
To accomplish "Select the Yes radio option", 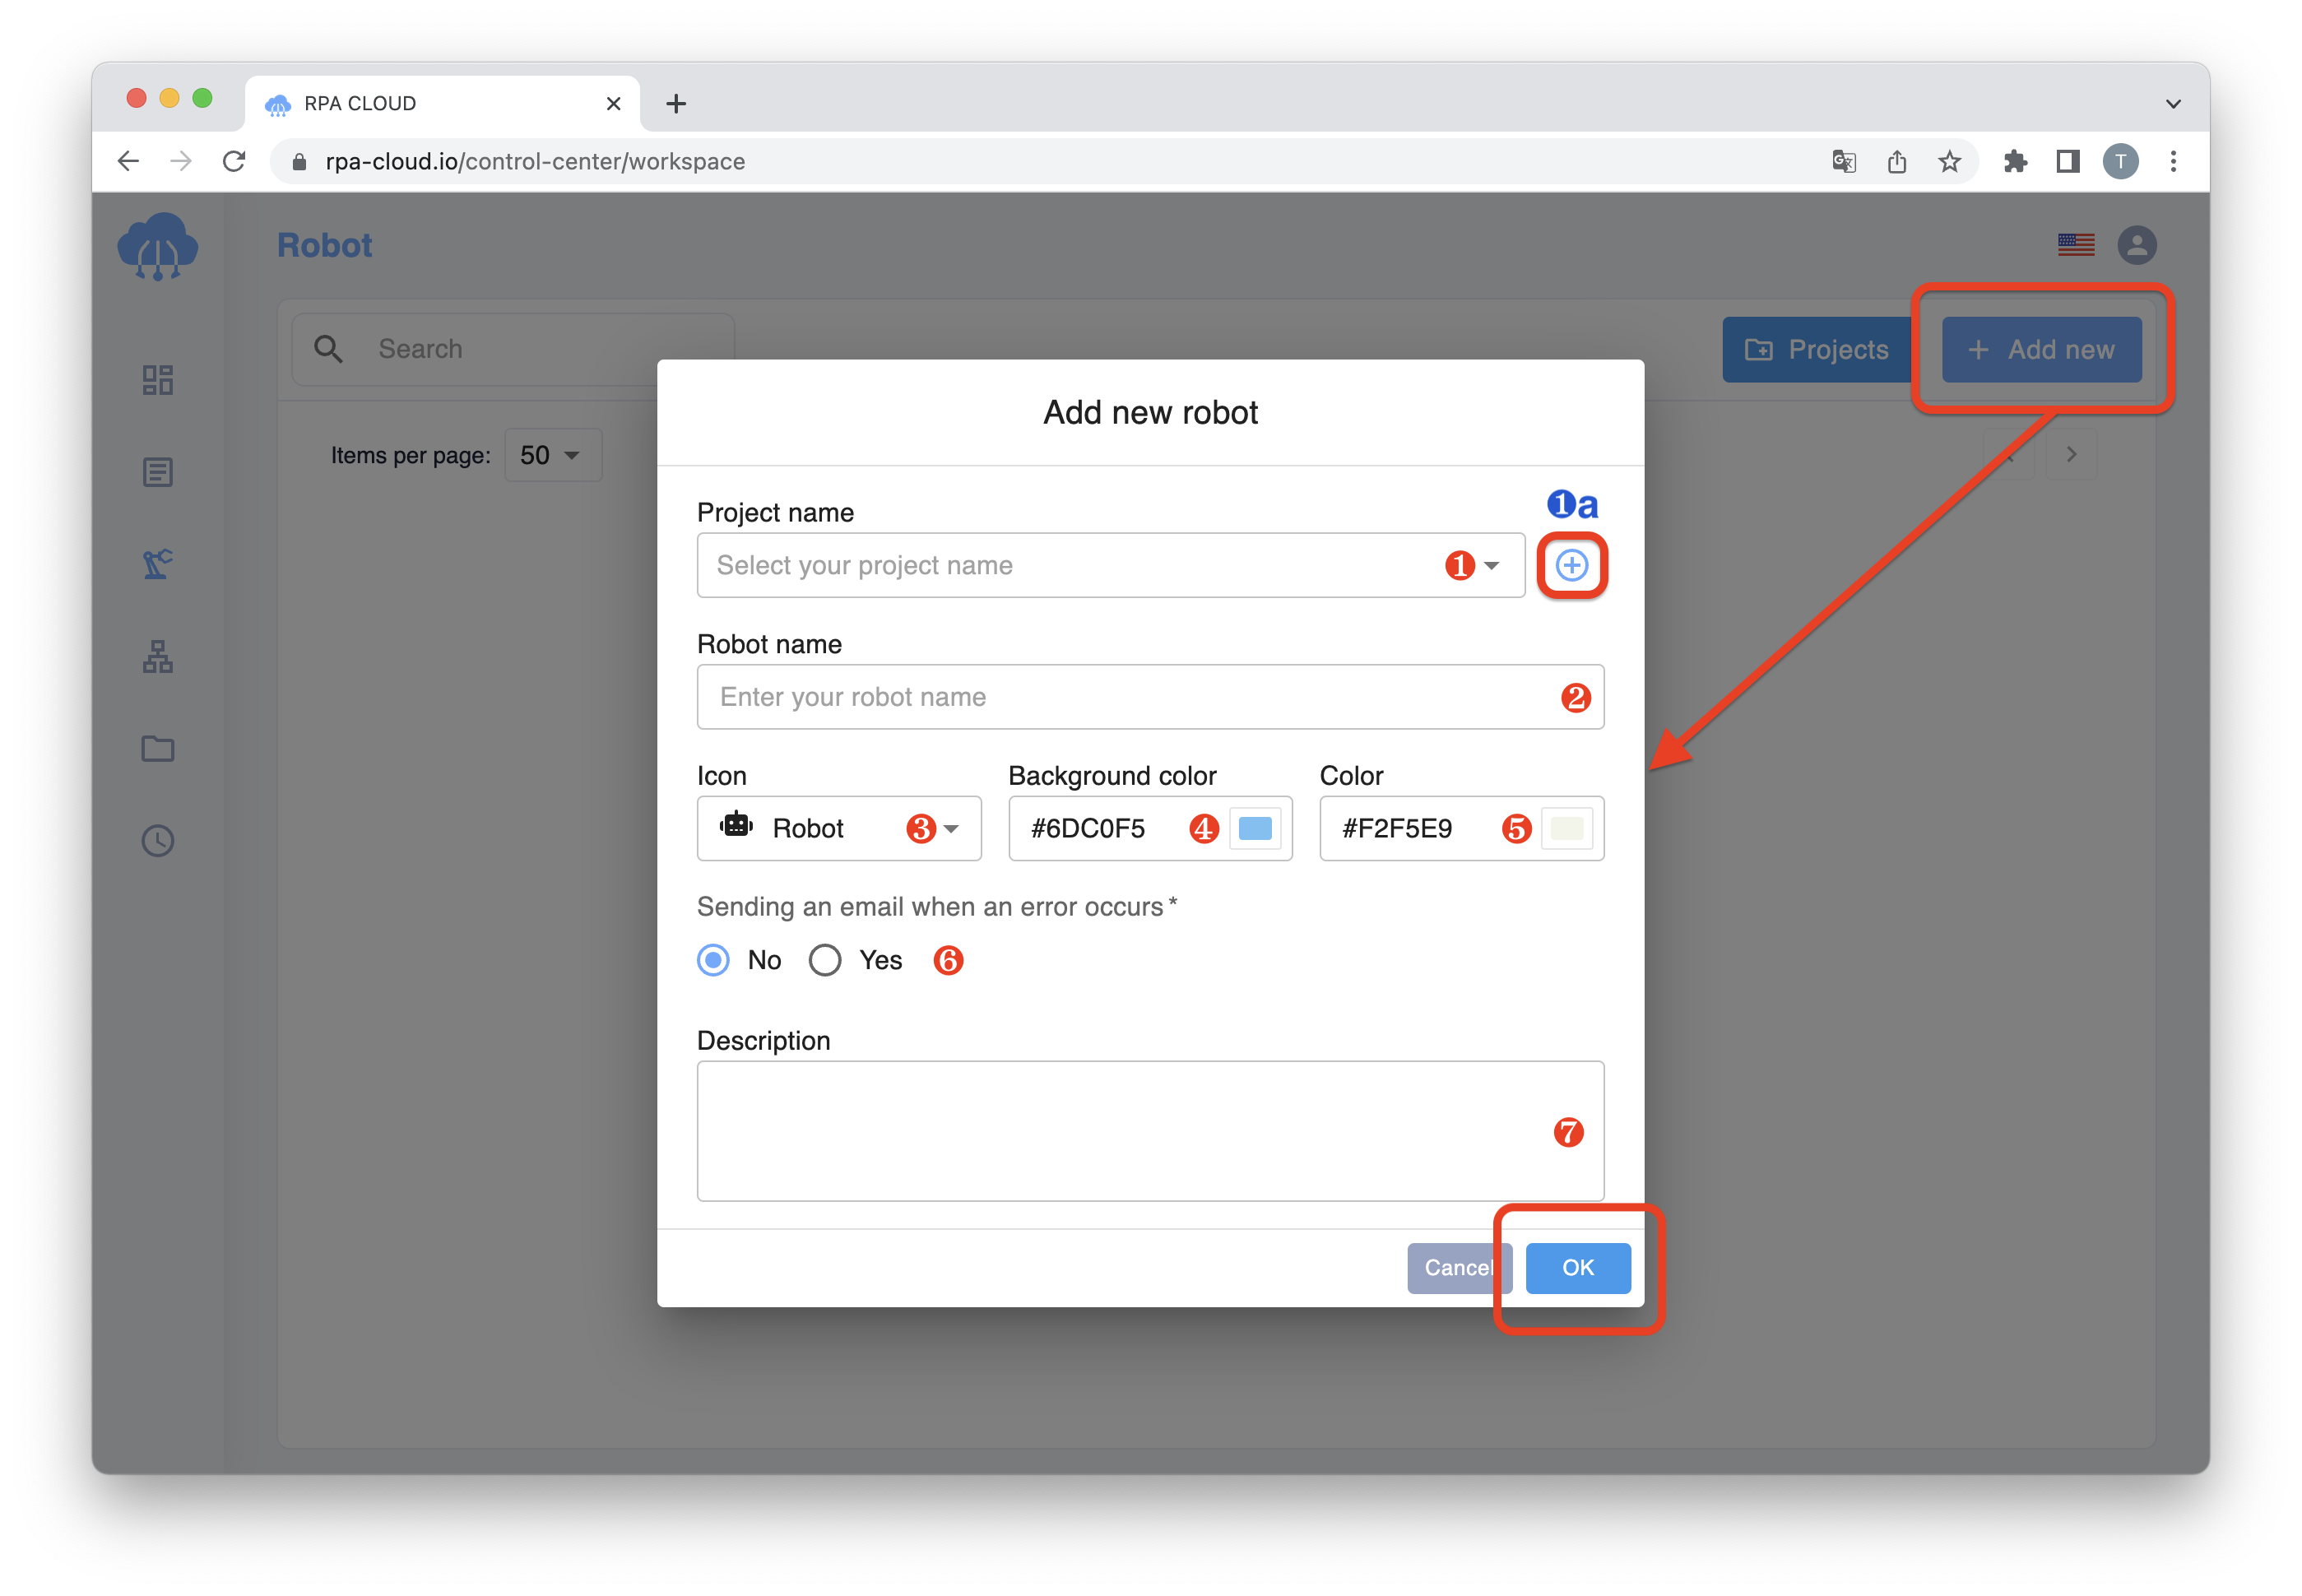I will tap(825, 961).
